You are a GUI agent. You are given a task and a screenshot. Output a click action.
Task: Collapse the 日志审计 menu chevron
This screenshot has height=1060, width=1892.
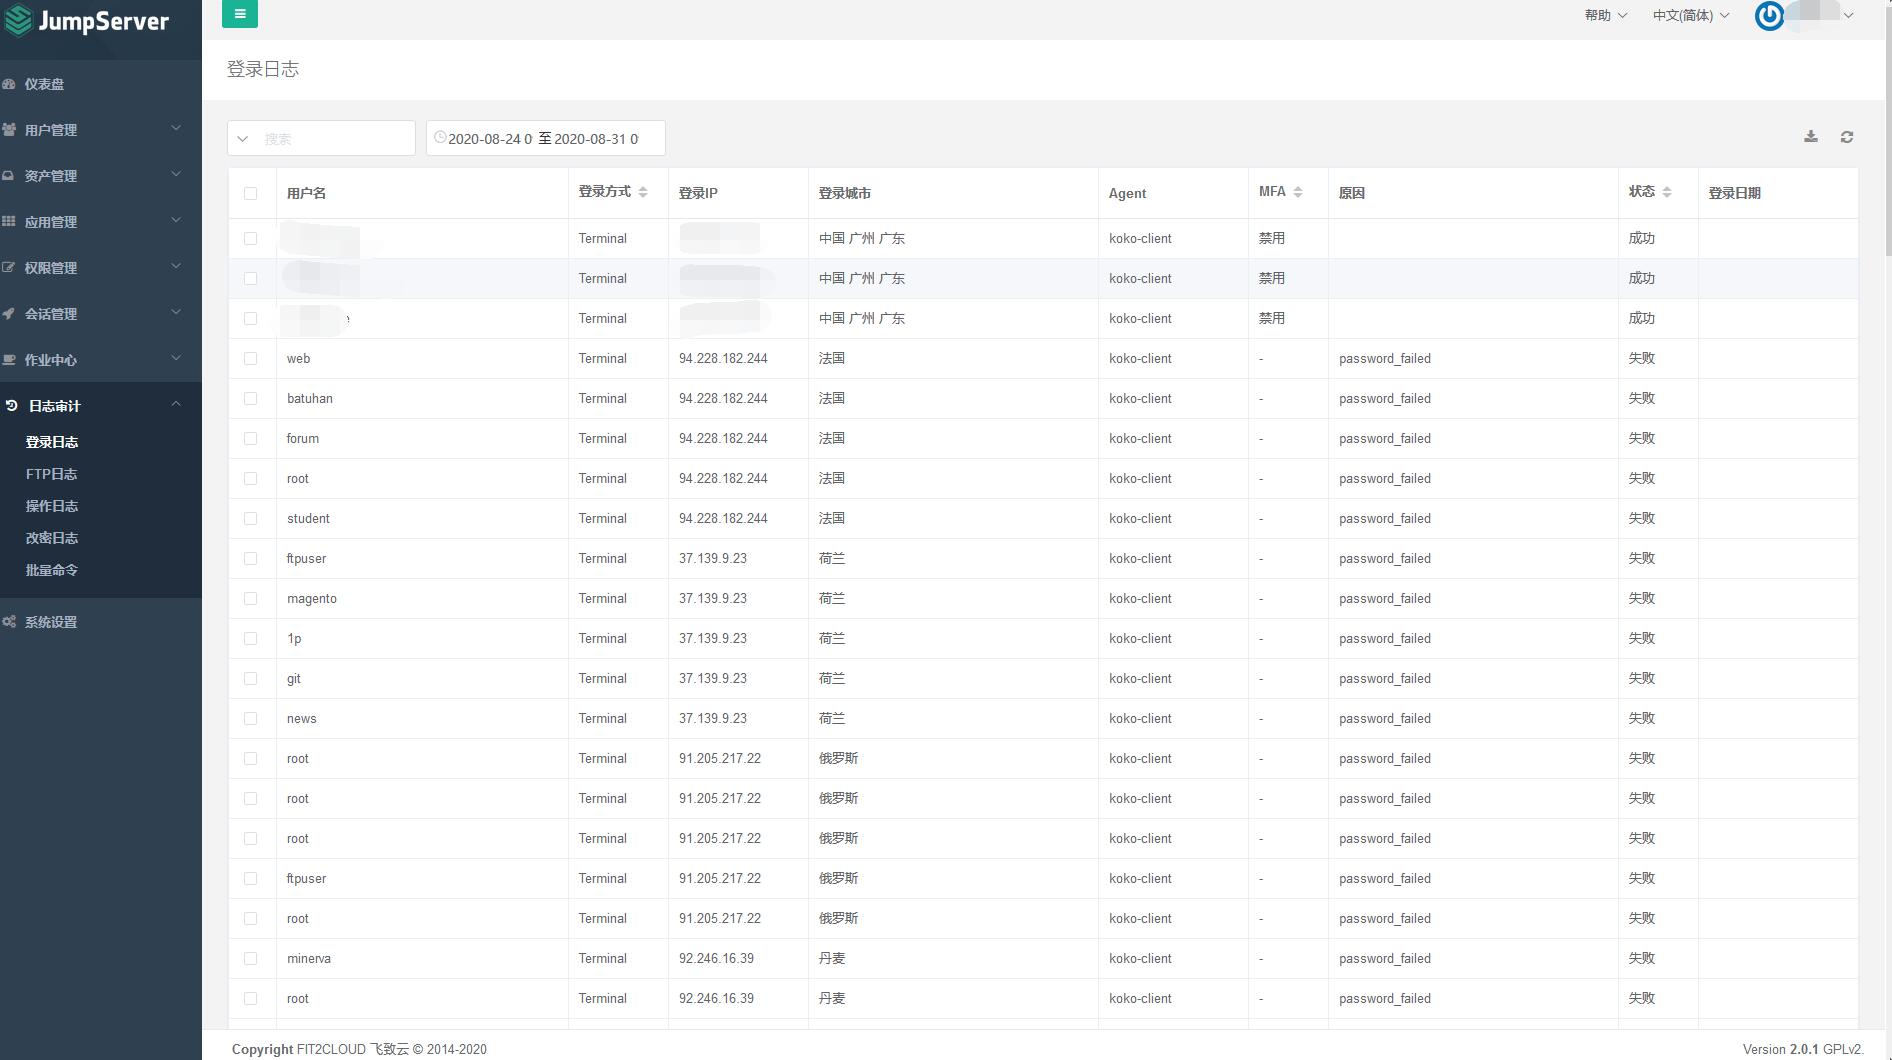[x=176, y=404]
